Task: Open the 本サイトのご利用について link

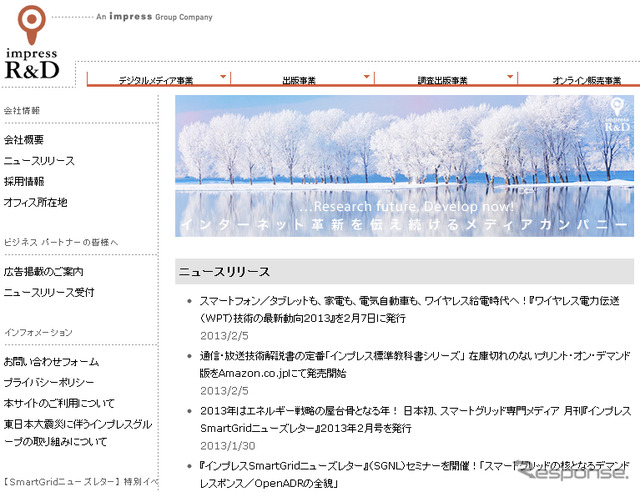Action: click(x=59, y=403)
